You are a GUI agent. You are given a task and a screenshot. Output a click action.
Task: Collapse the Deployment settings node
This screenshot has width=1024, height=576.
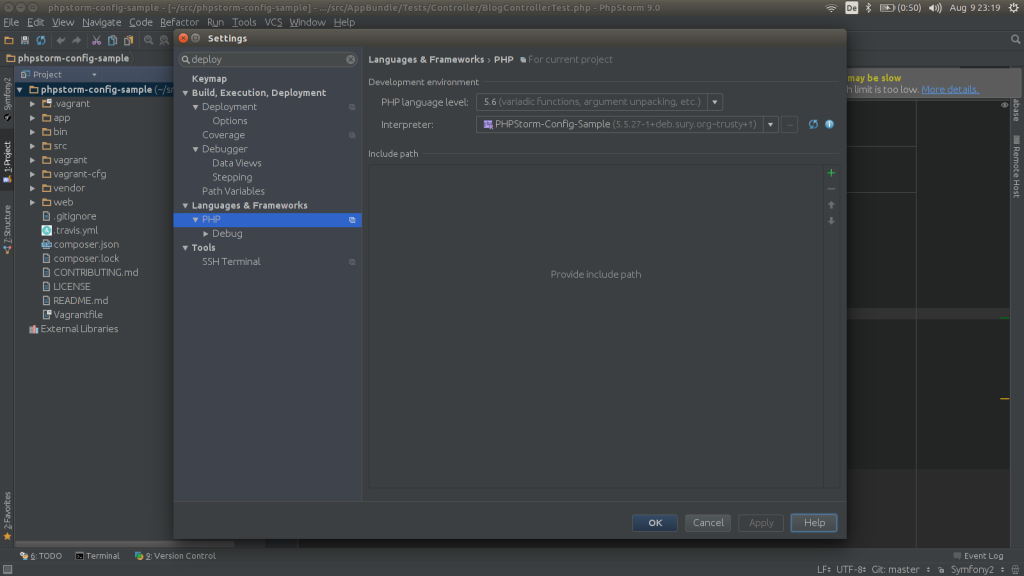click(195, 107)
